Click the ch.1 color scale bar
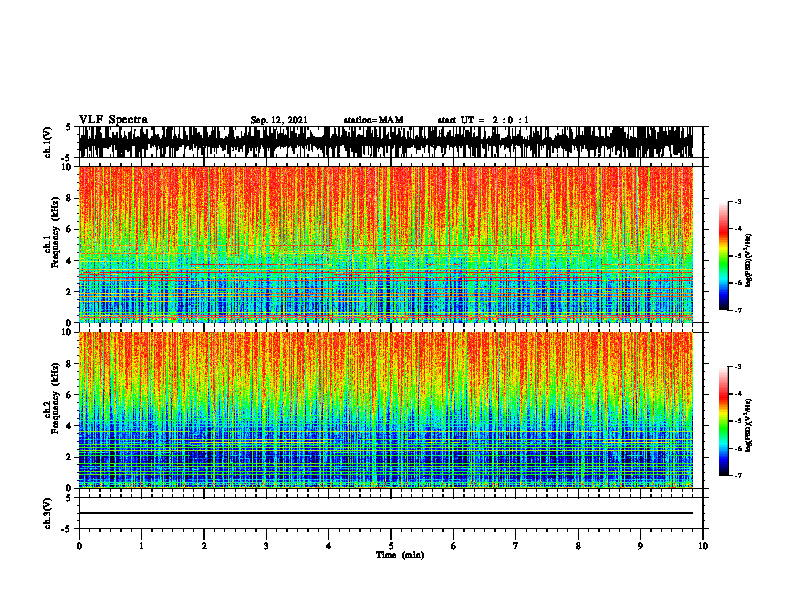The height and width of the screenshot is (612, 792). [724, 256]
